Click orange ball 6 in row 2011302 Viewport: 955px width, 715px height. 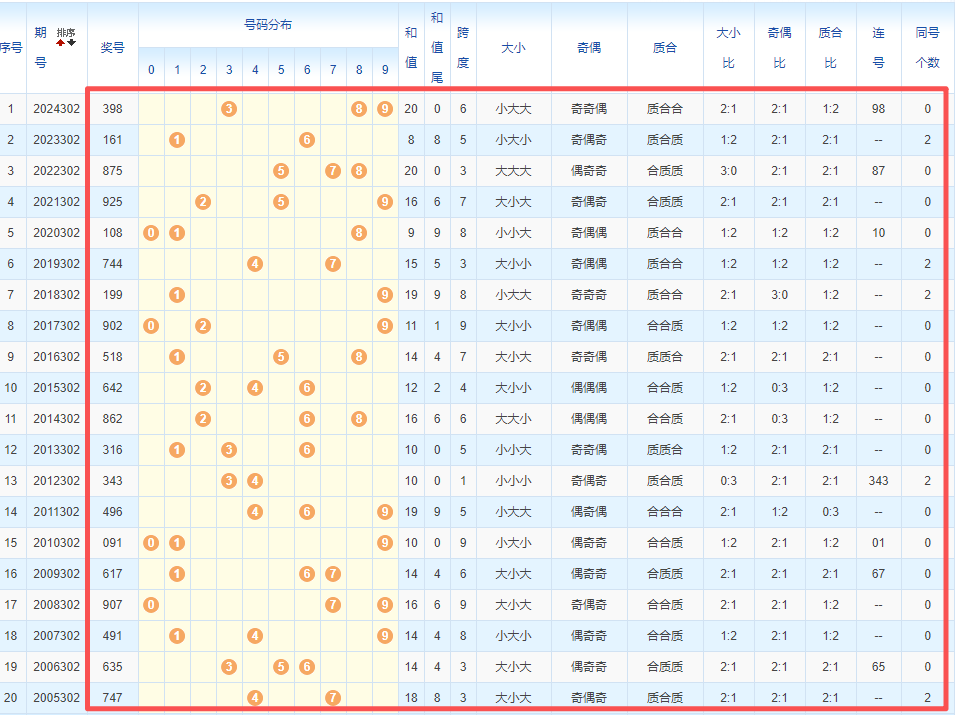307,512
